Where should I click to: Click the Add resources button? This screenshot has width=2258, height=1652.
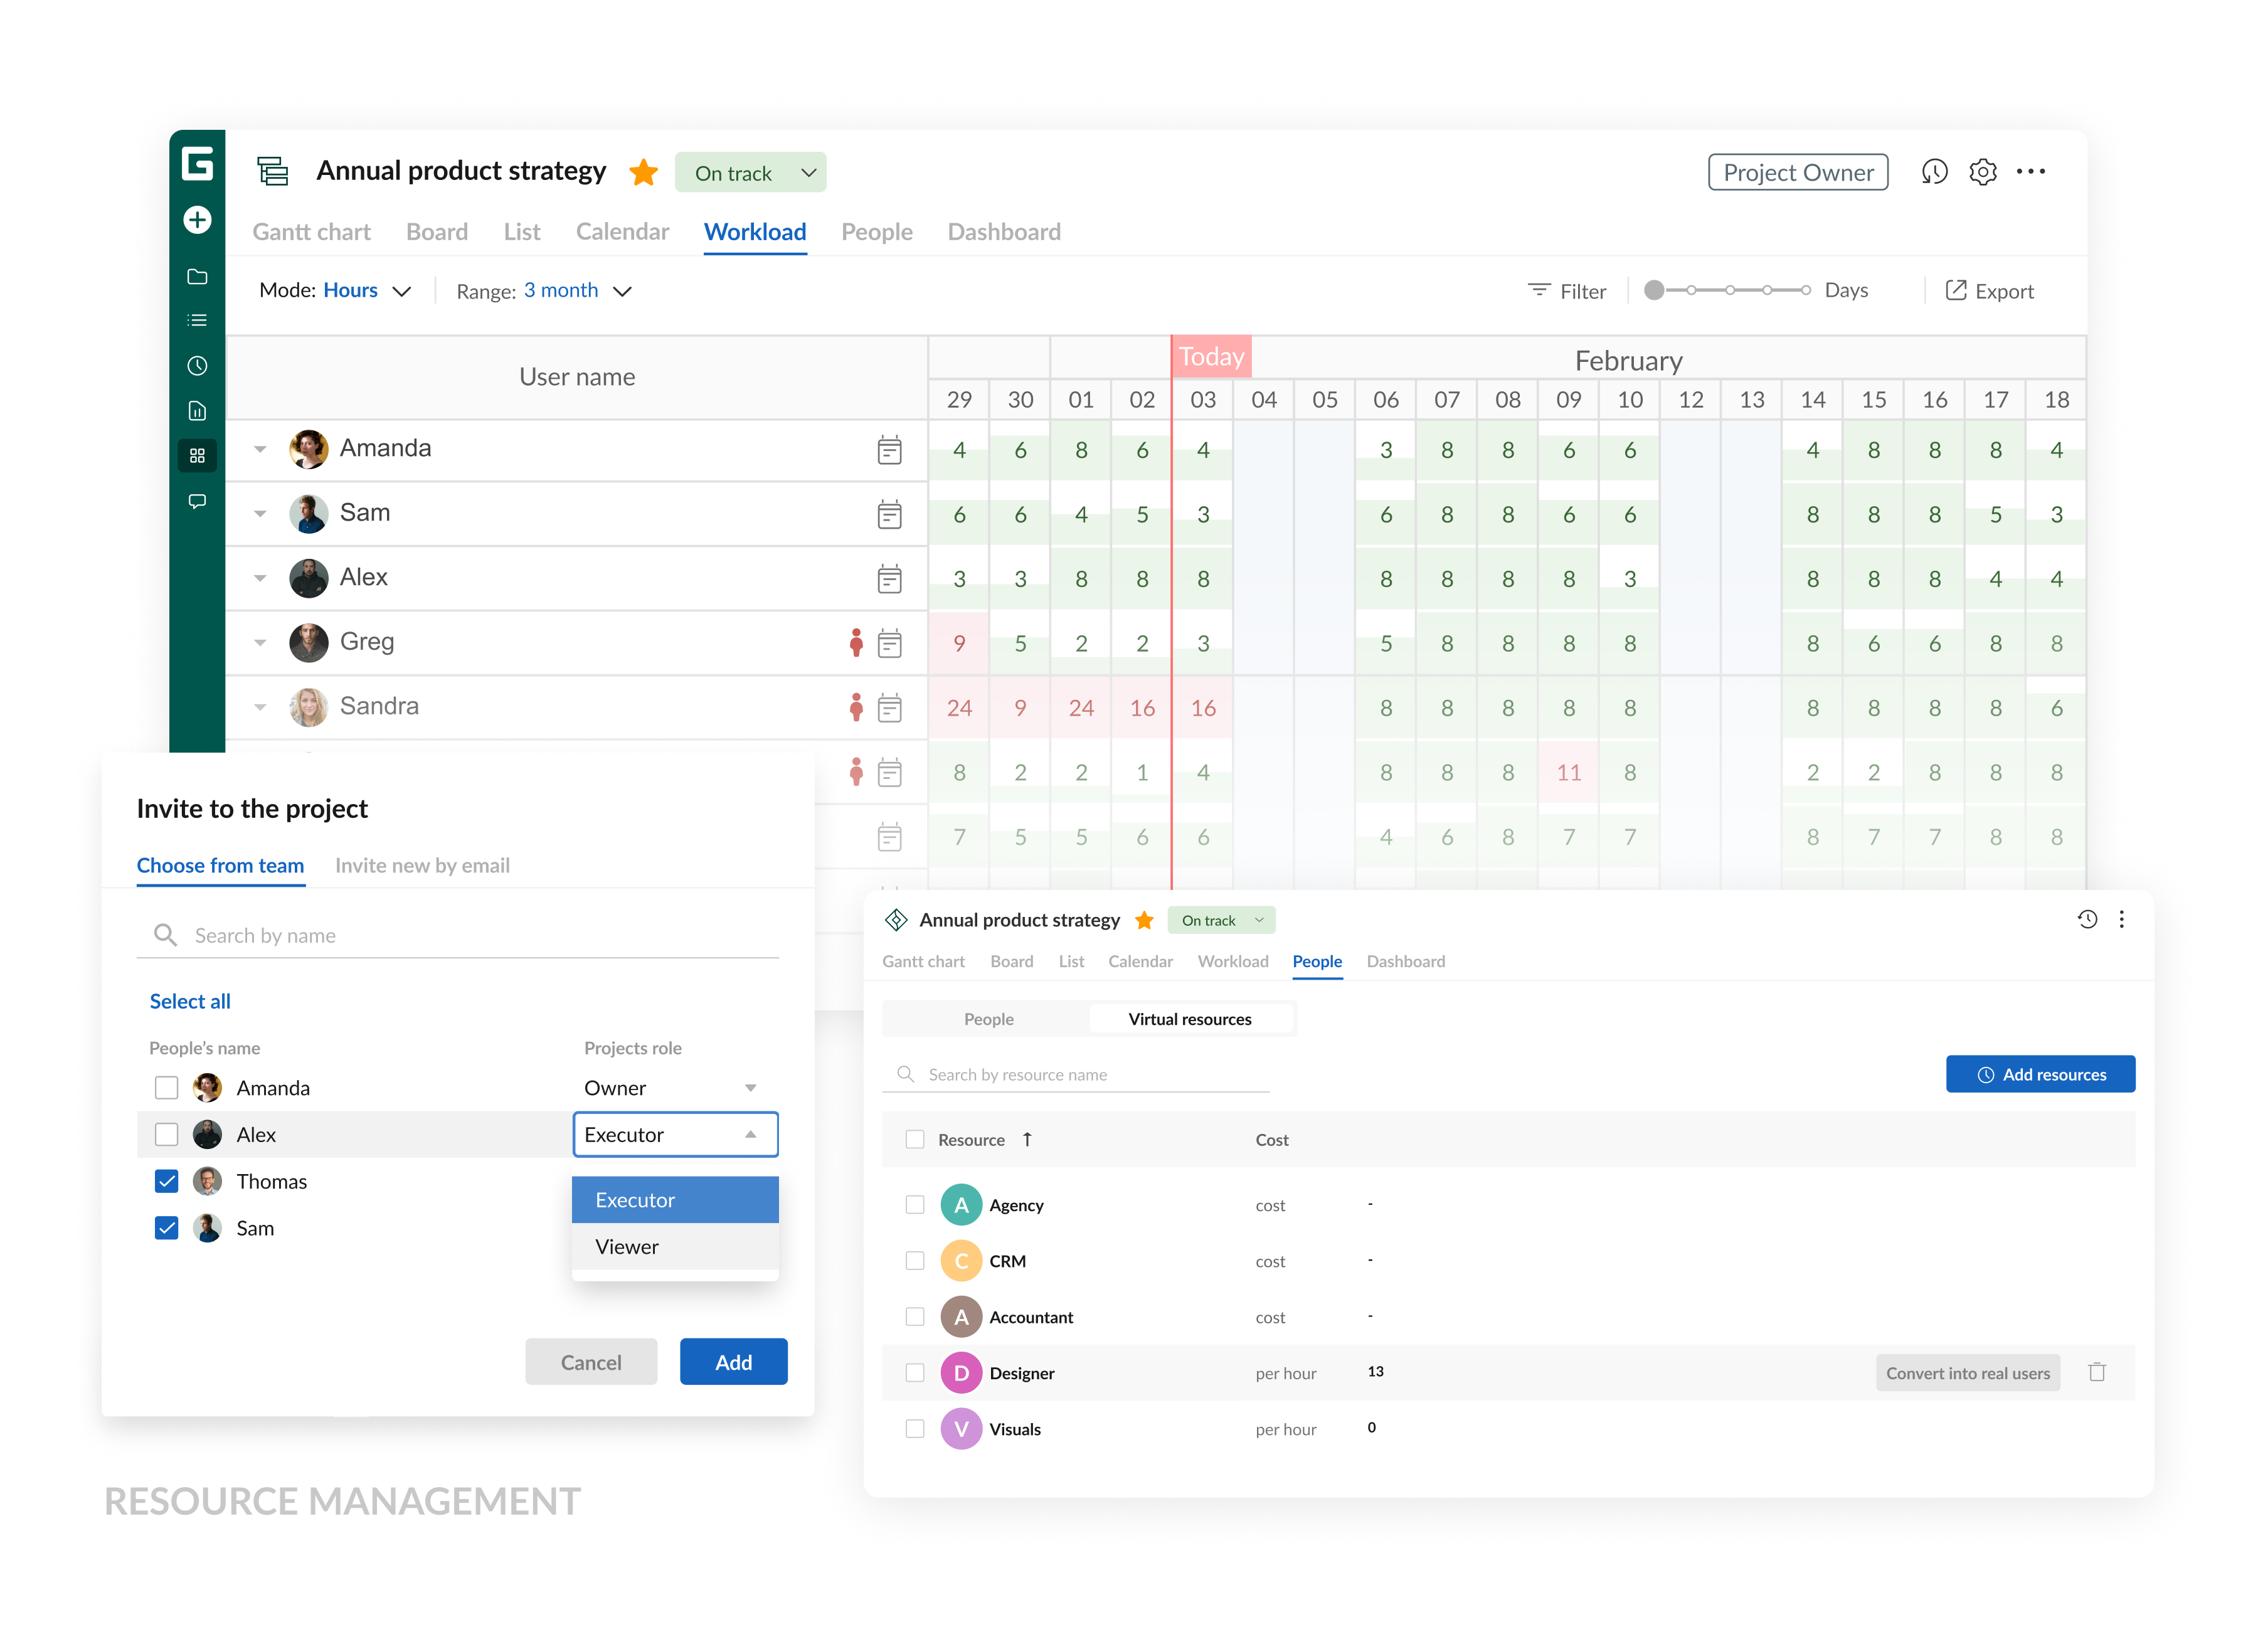pos(2041,1074)
